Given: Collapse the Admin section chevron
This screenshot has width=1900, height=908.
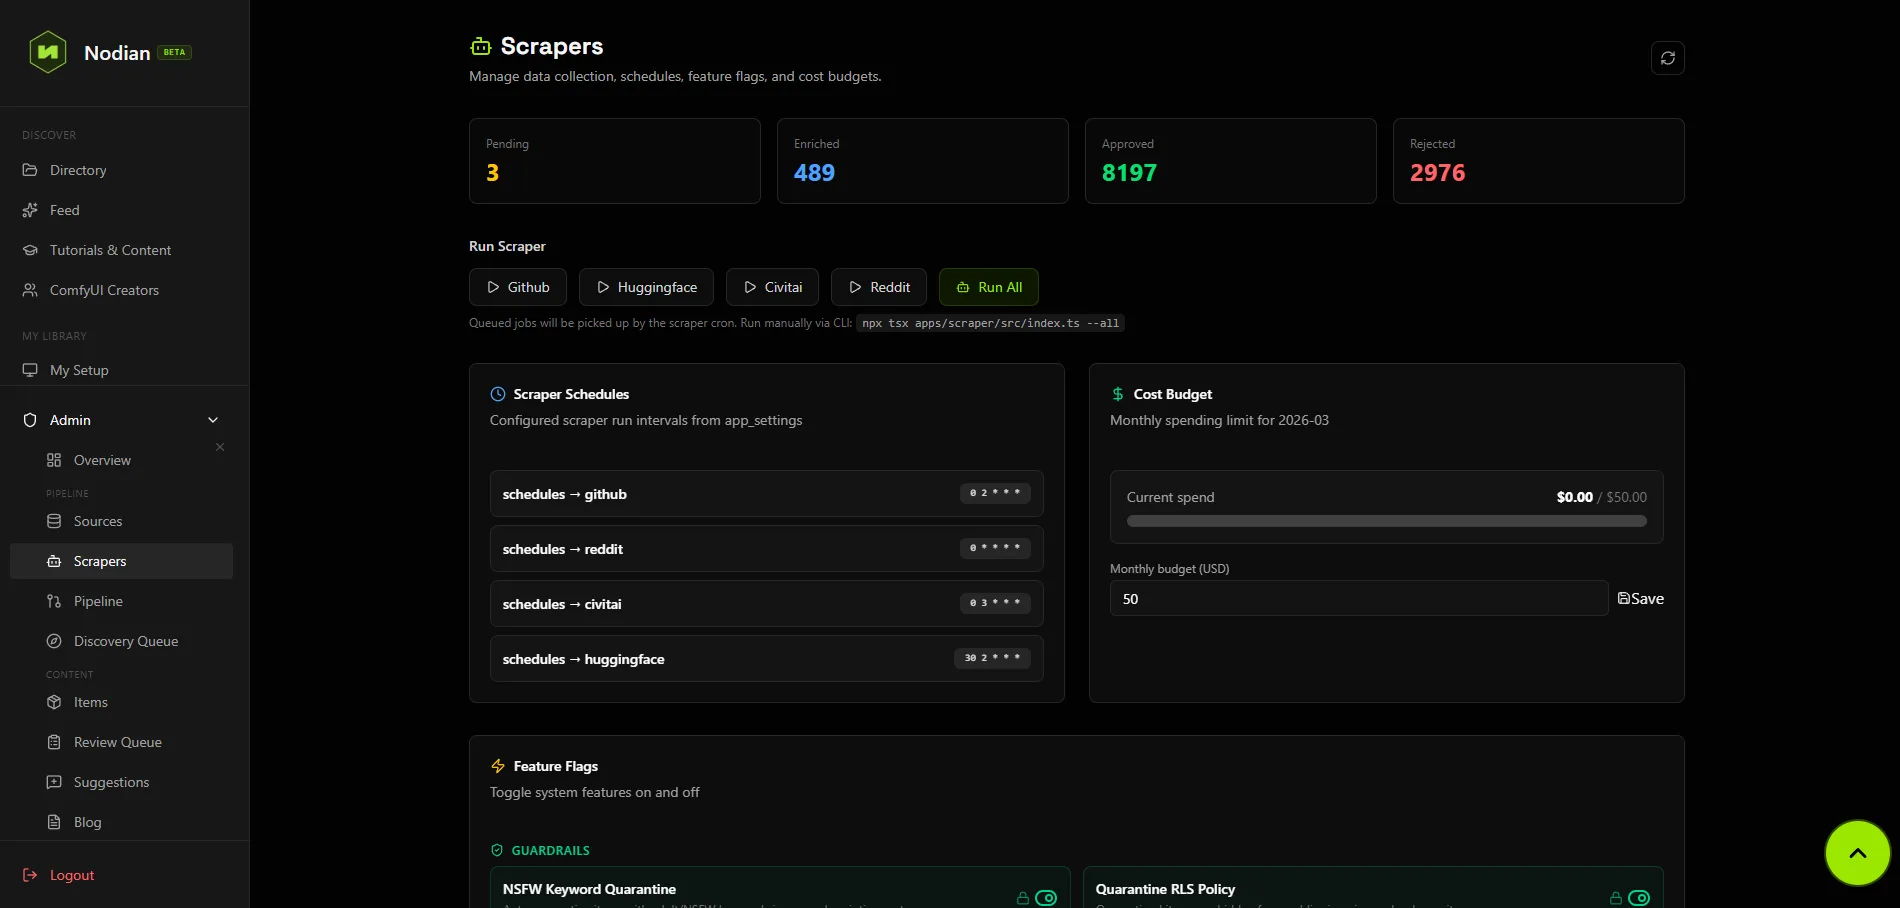Looking at the screenshot, I should pyautogui.click(x=213, y=420).
